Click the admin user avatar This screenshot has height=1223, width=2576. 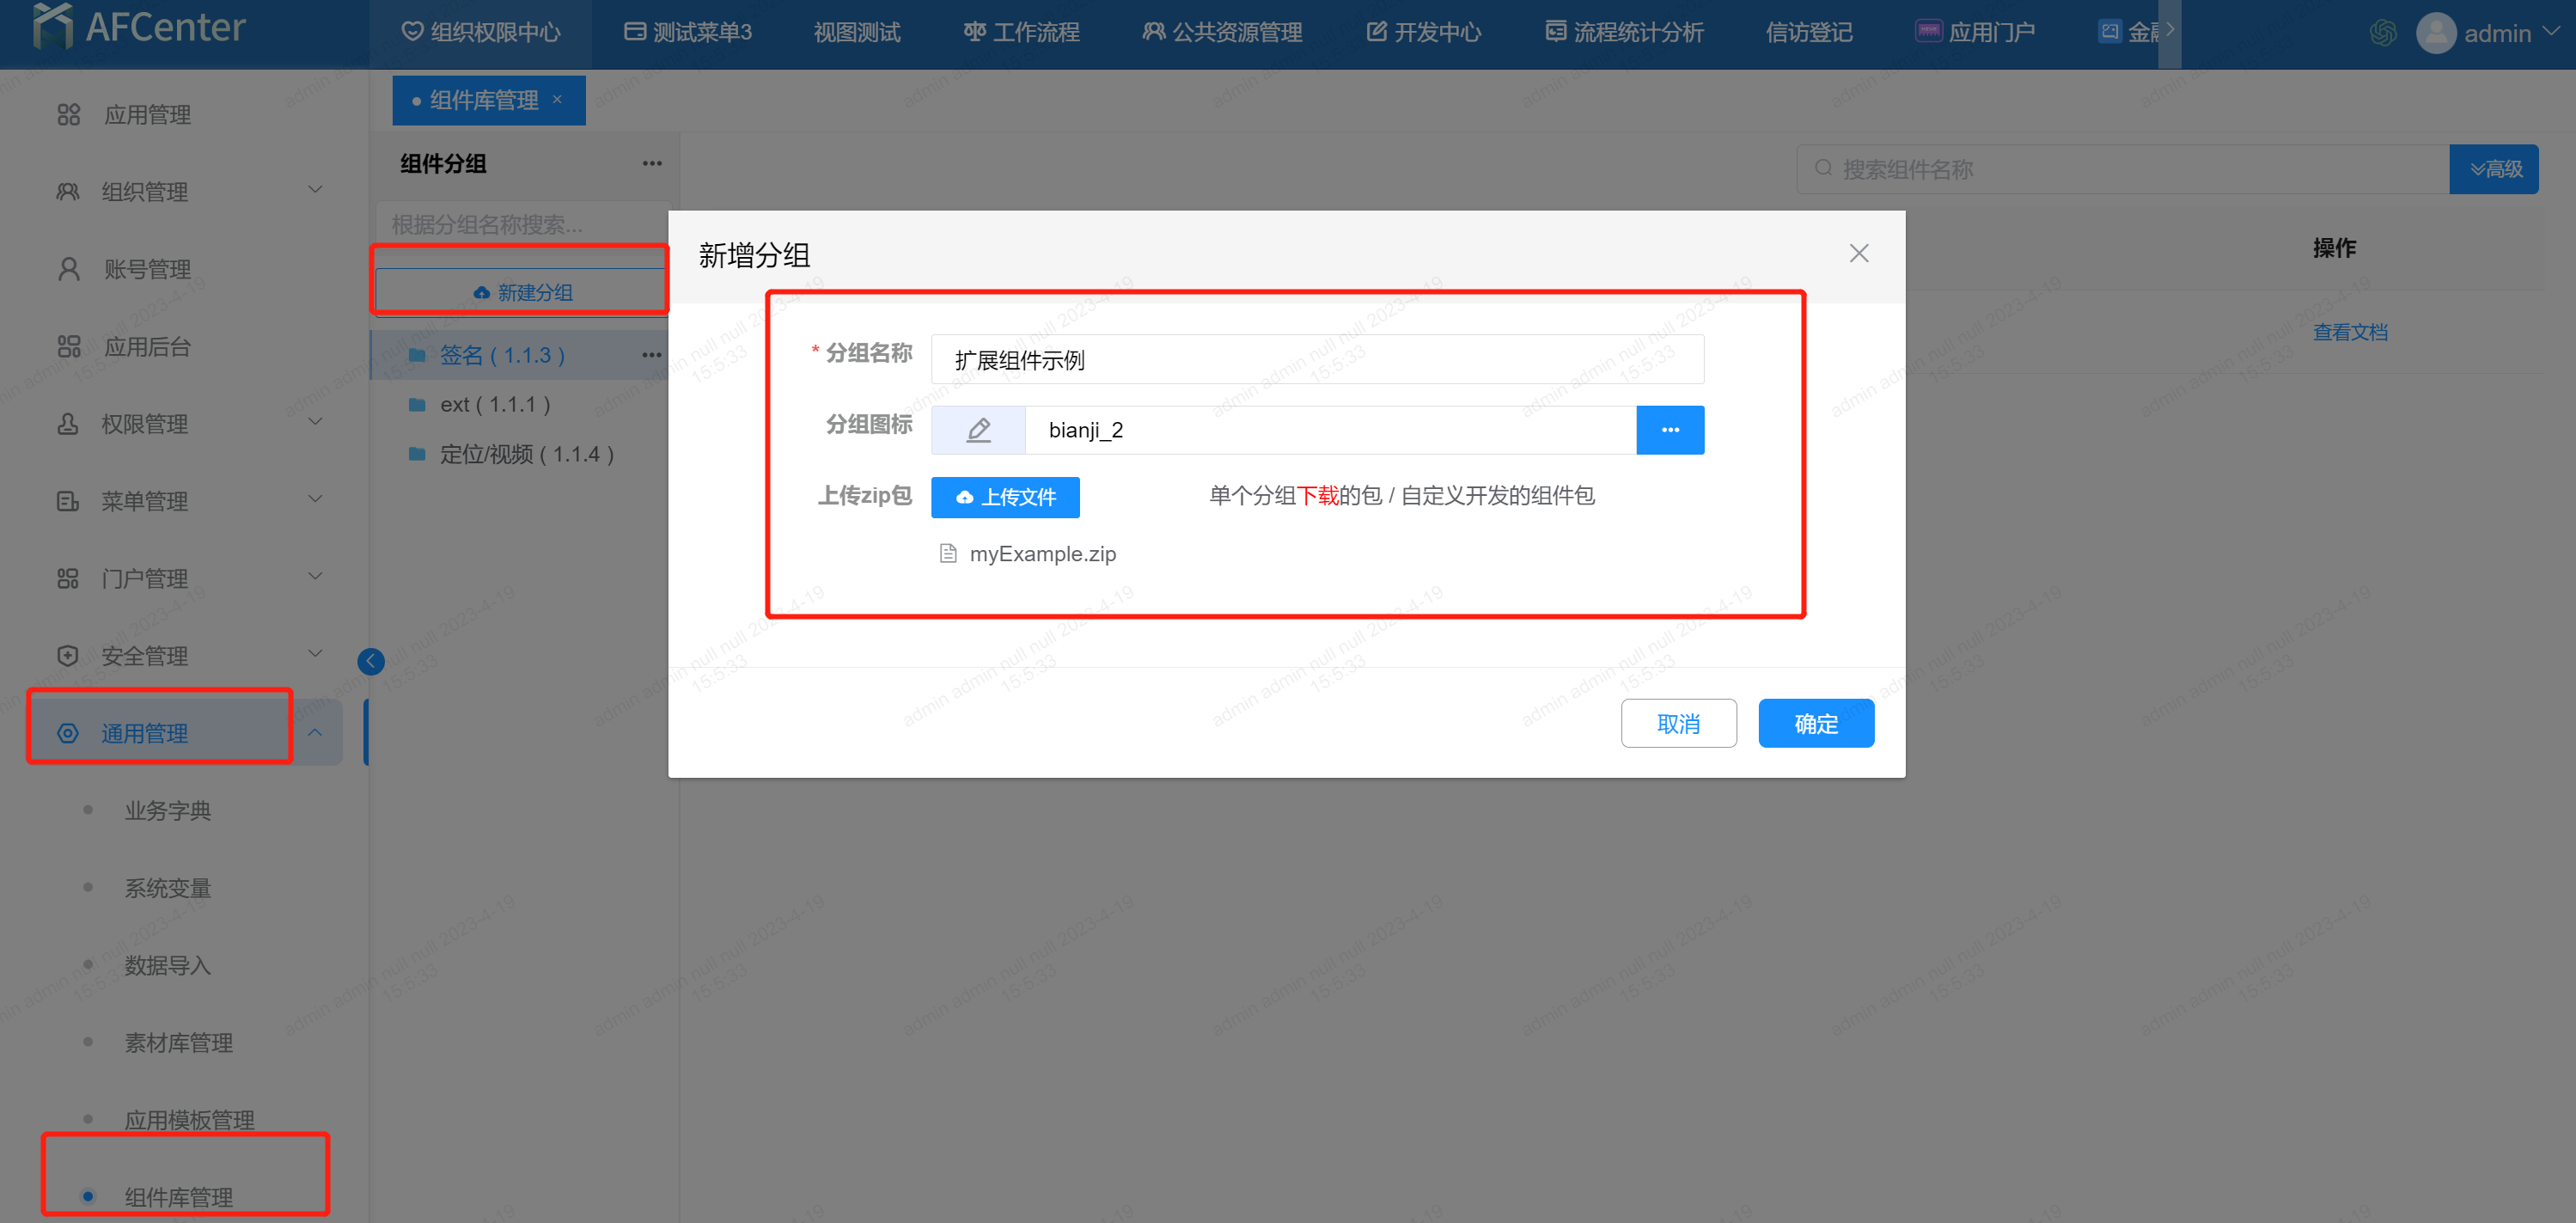click(2435, 33)
